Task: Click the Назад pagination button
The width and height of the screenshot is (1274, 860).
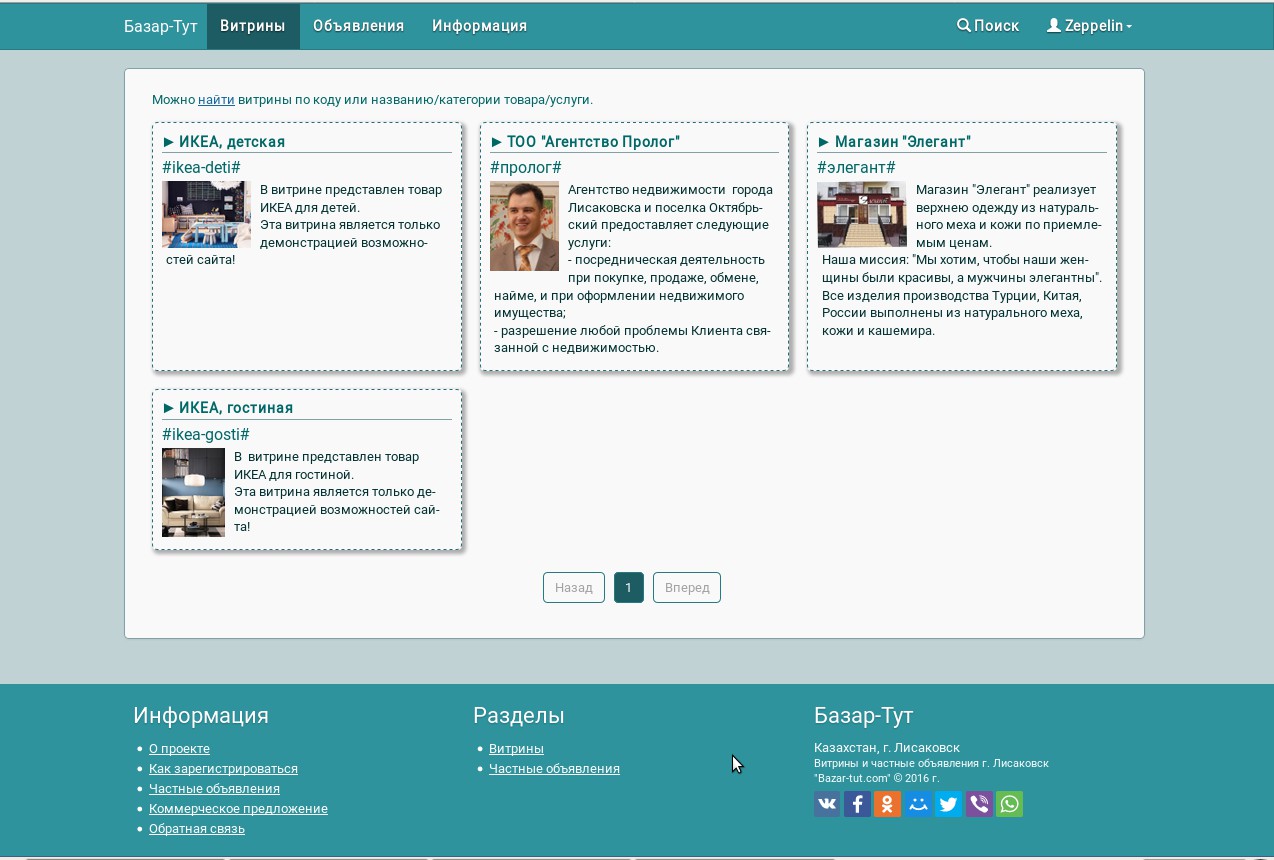Action: (x=574, y=587)
